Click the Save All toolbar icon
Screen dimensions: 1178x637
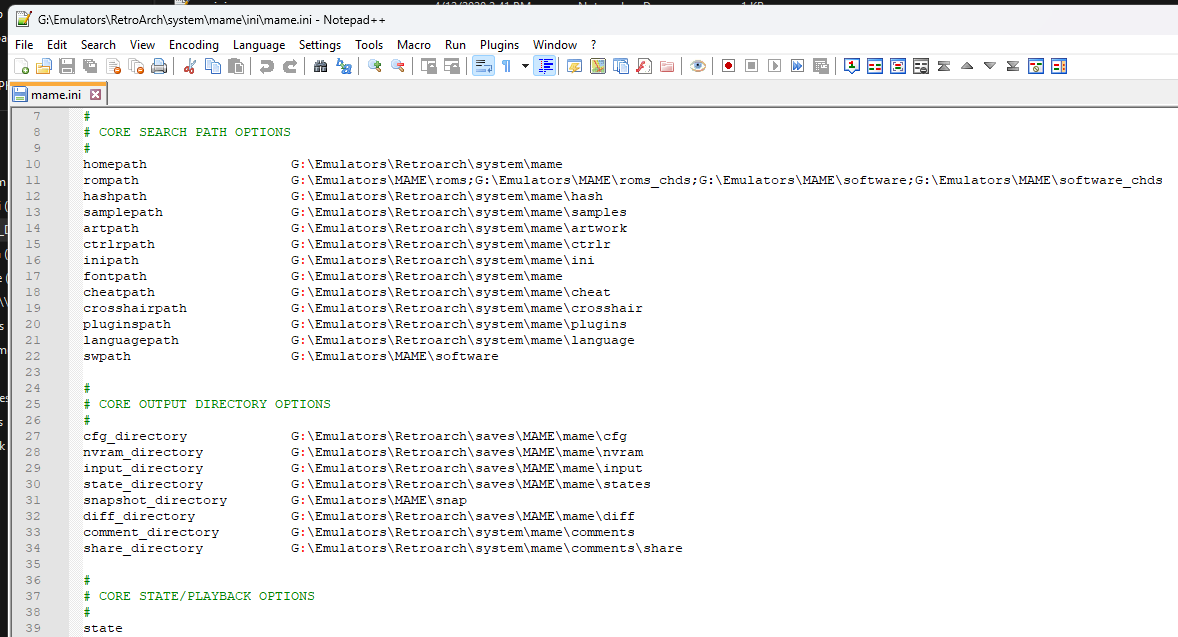90,67
